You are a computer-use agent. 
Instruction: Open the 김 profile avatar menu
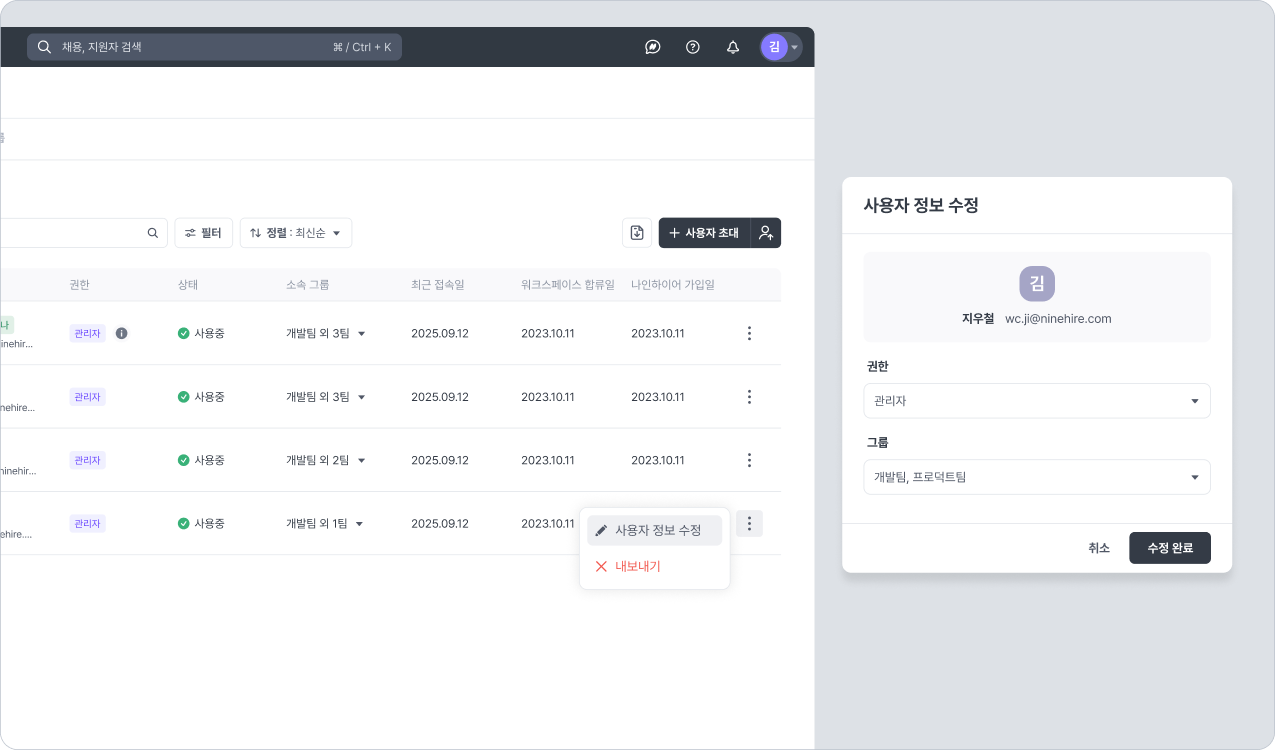[x=780, y=47]
